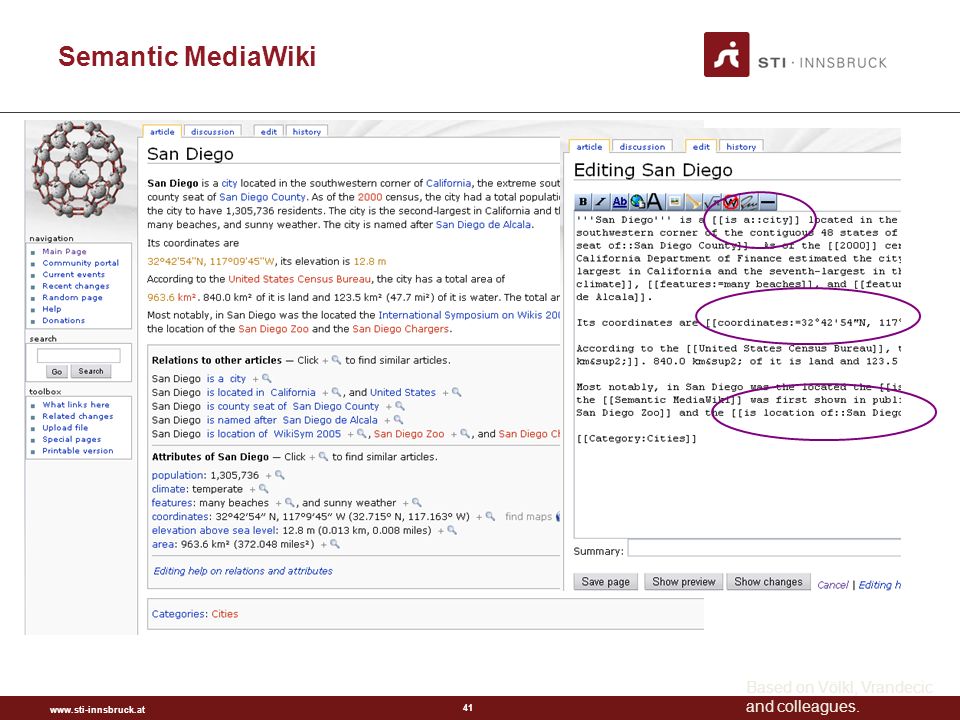Open discussion tab on San Diego page
The width and height of the screenshot is (960, 720).
point(212,132)
